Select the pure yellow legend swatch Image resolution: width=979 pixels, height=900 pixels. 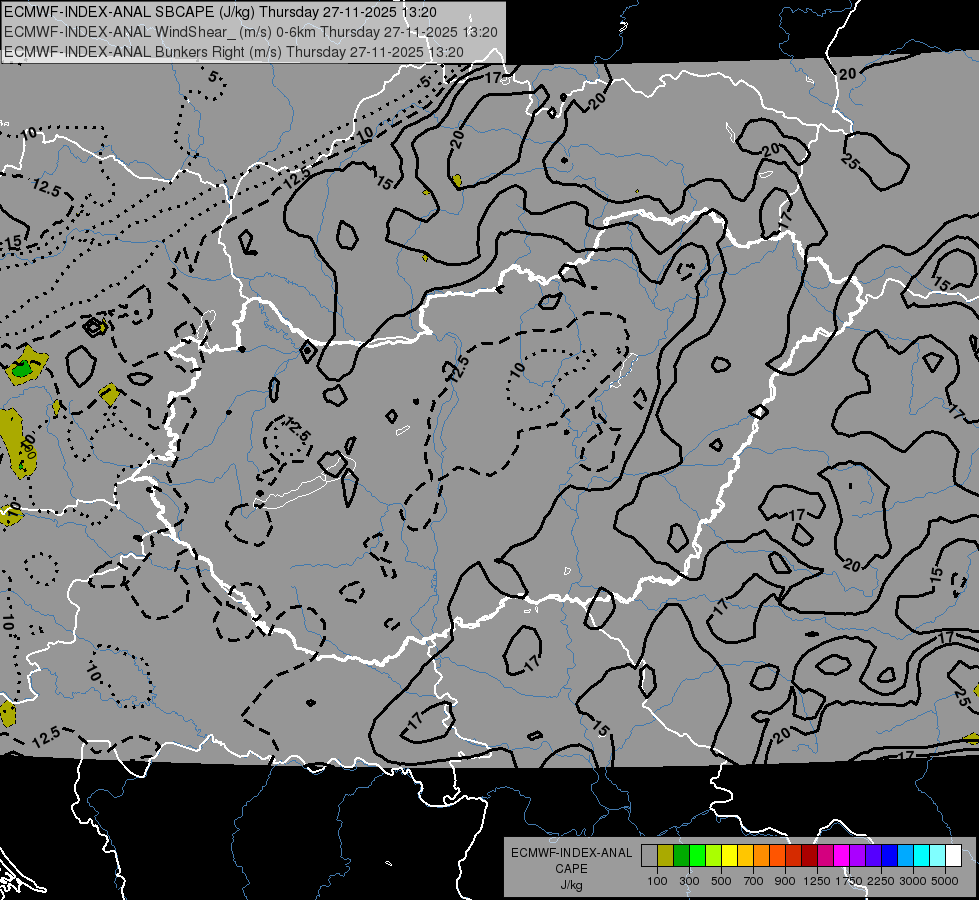[x=729, y=855]
